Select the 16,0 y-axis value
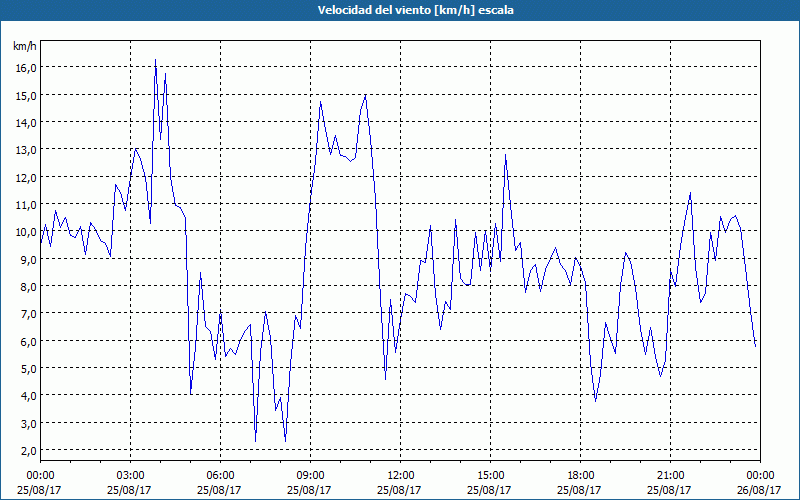The width and height of the screenshot is (800, 500). point(26,68)
